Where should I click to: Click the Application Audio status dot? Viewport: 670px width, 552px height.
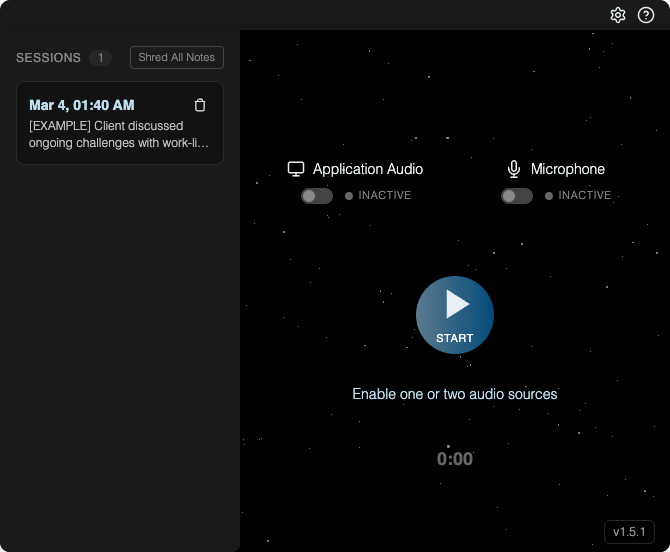tap(349, 196)
